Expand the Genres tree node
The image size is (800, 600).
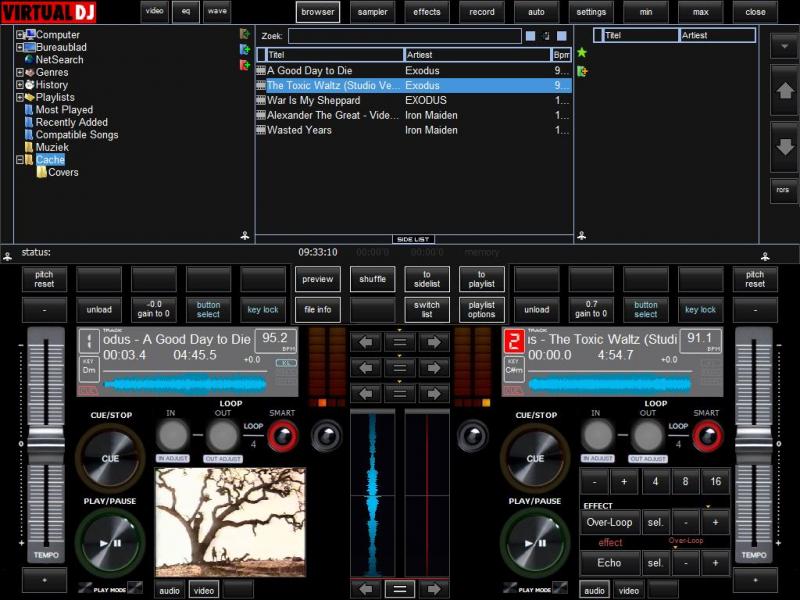[20, 72]
